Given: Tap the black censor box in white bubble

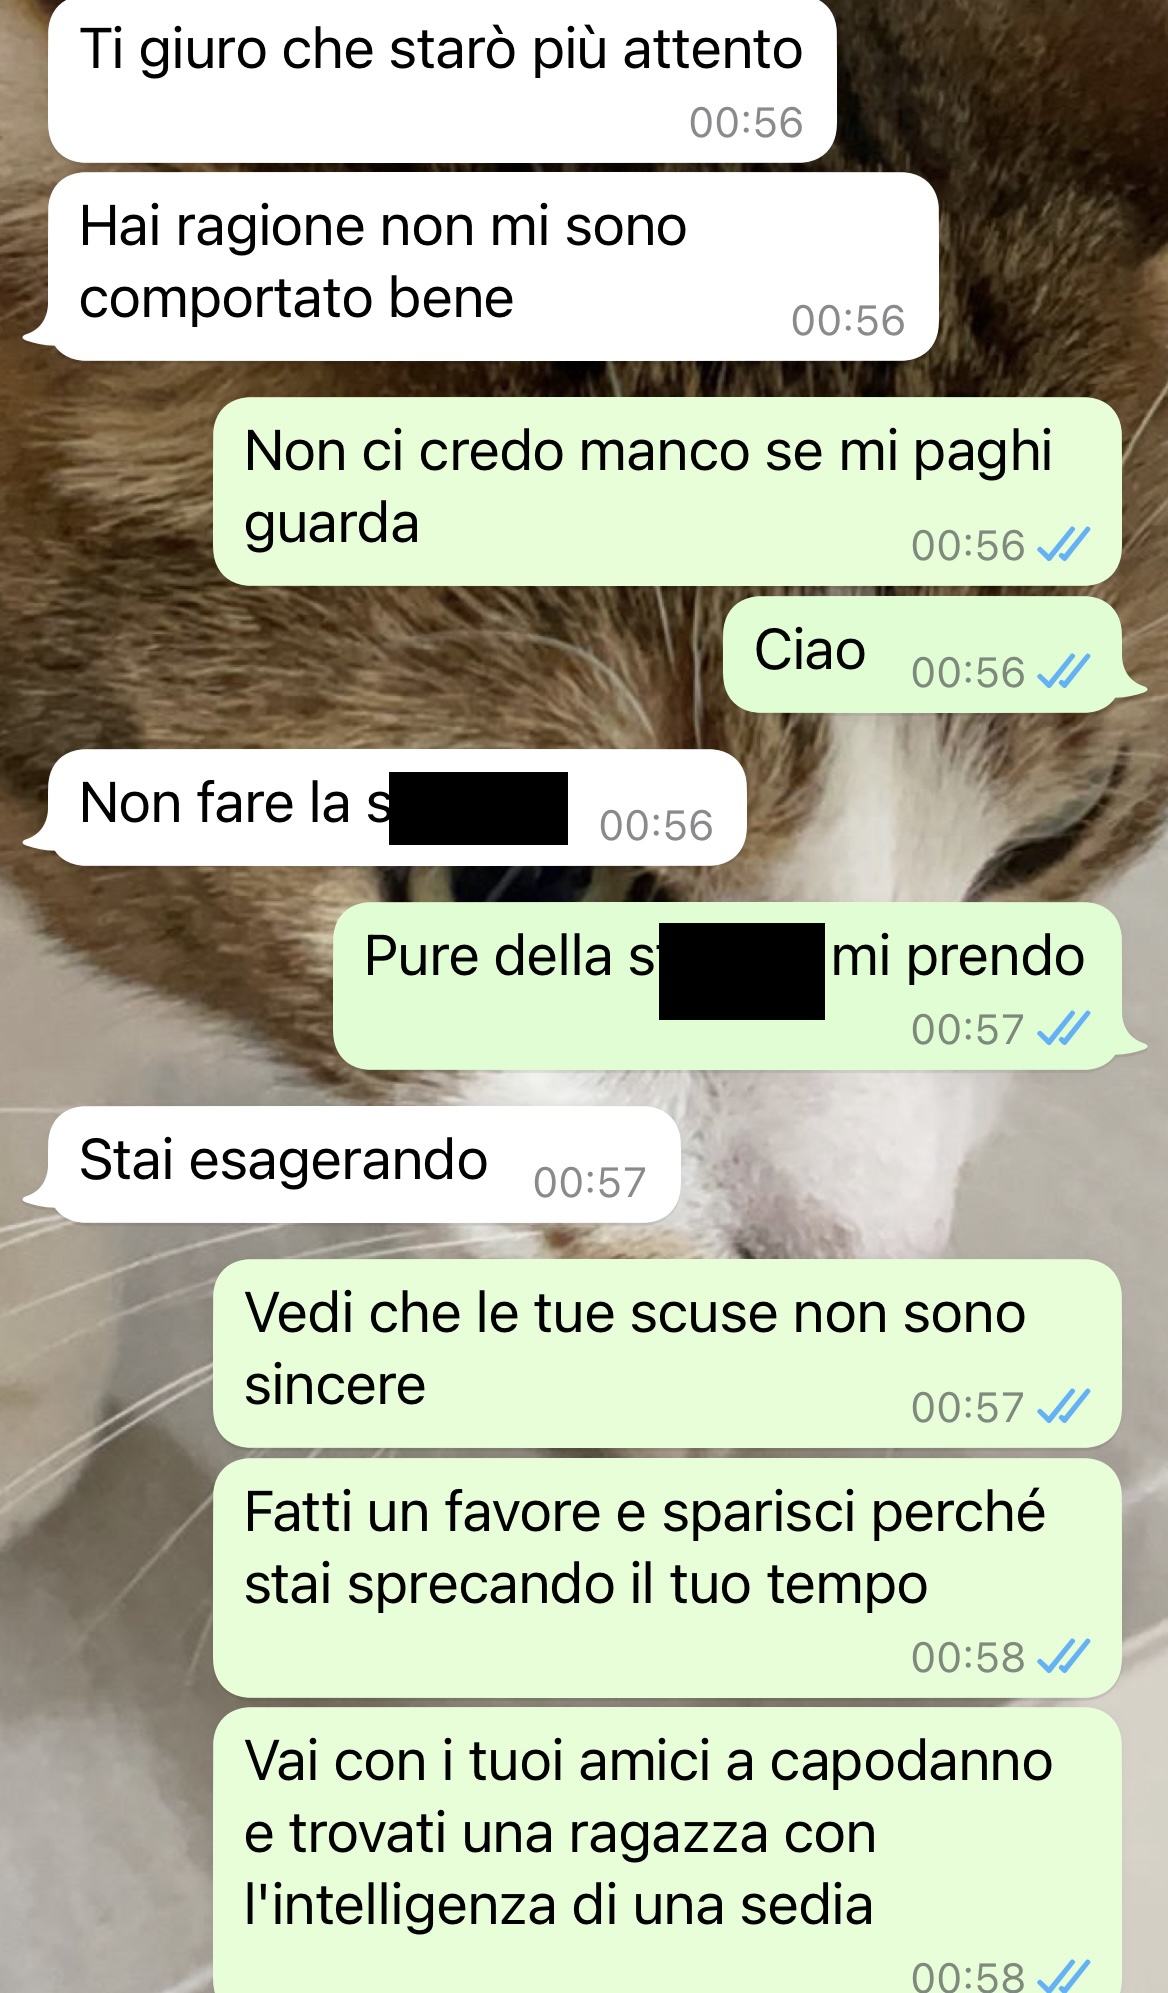Looking at the screenshot, I should tap(478, 808).
